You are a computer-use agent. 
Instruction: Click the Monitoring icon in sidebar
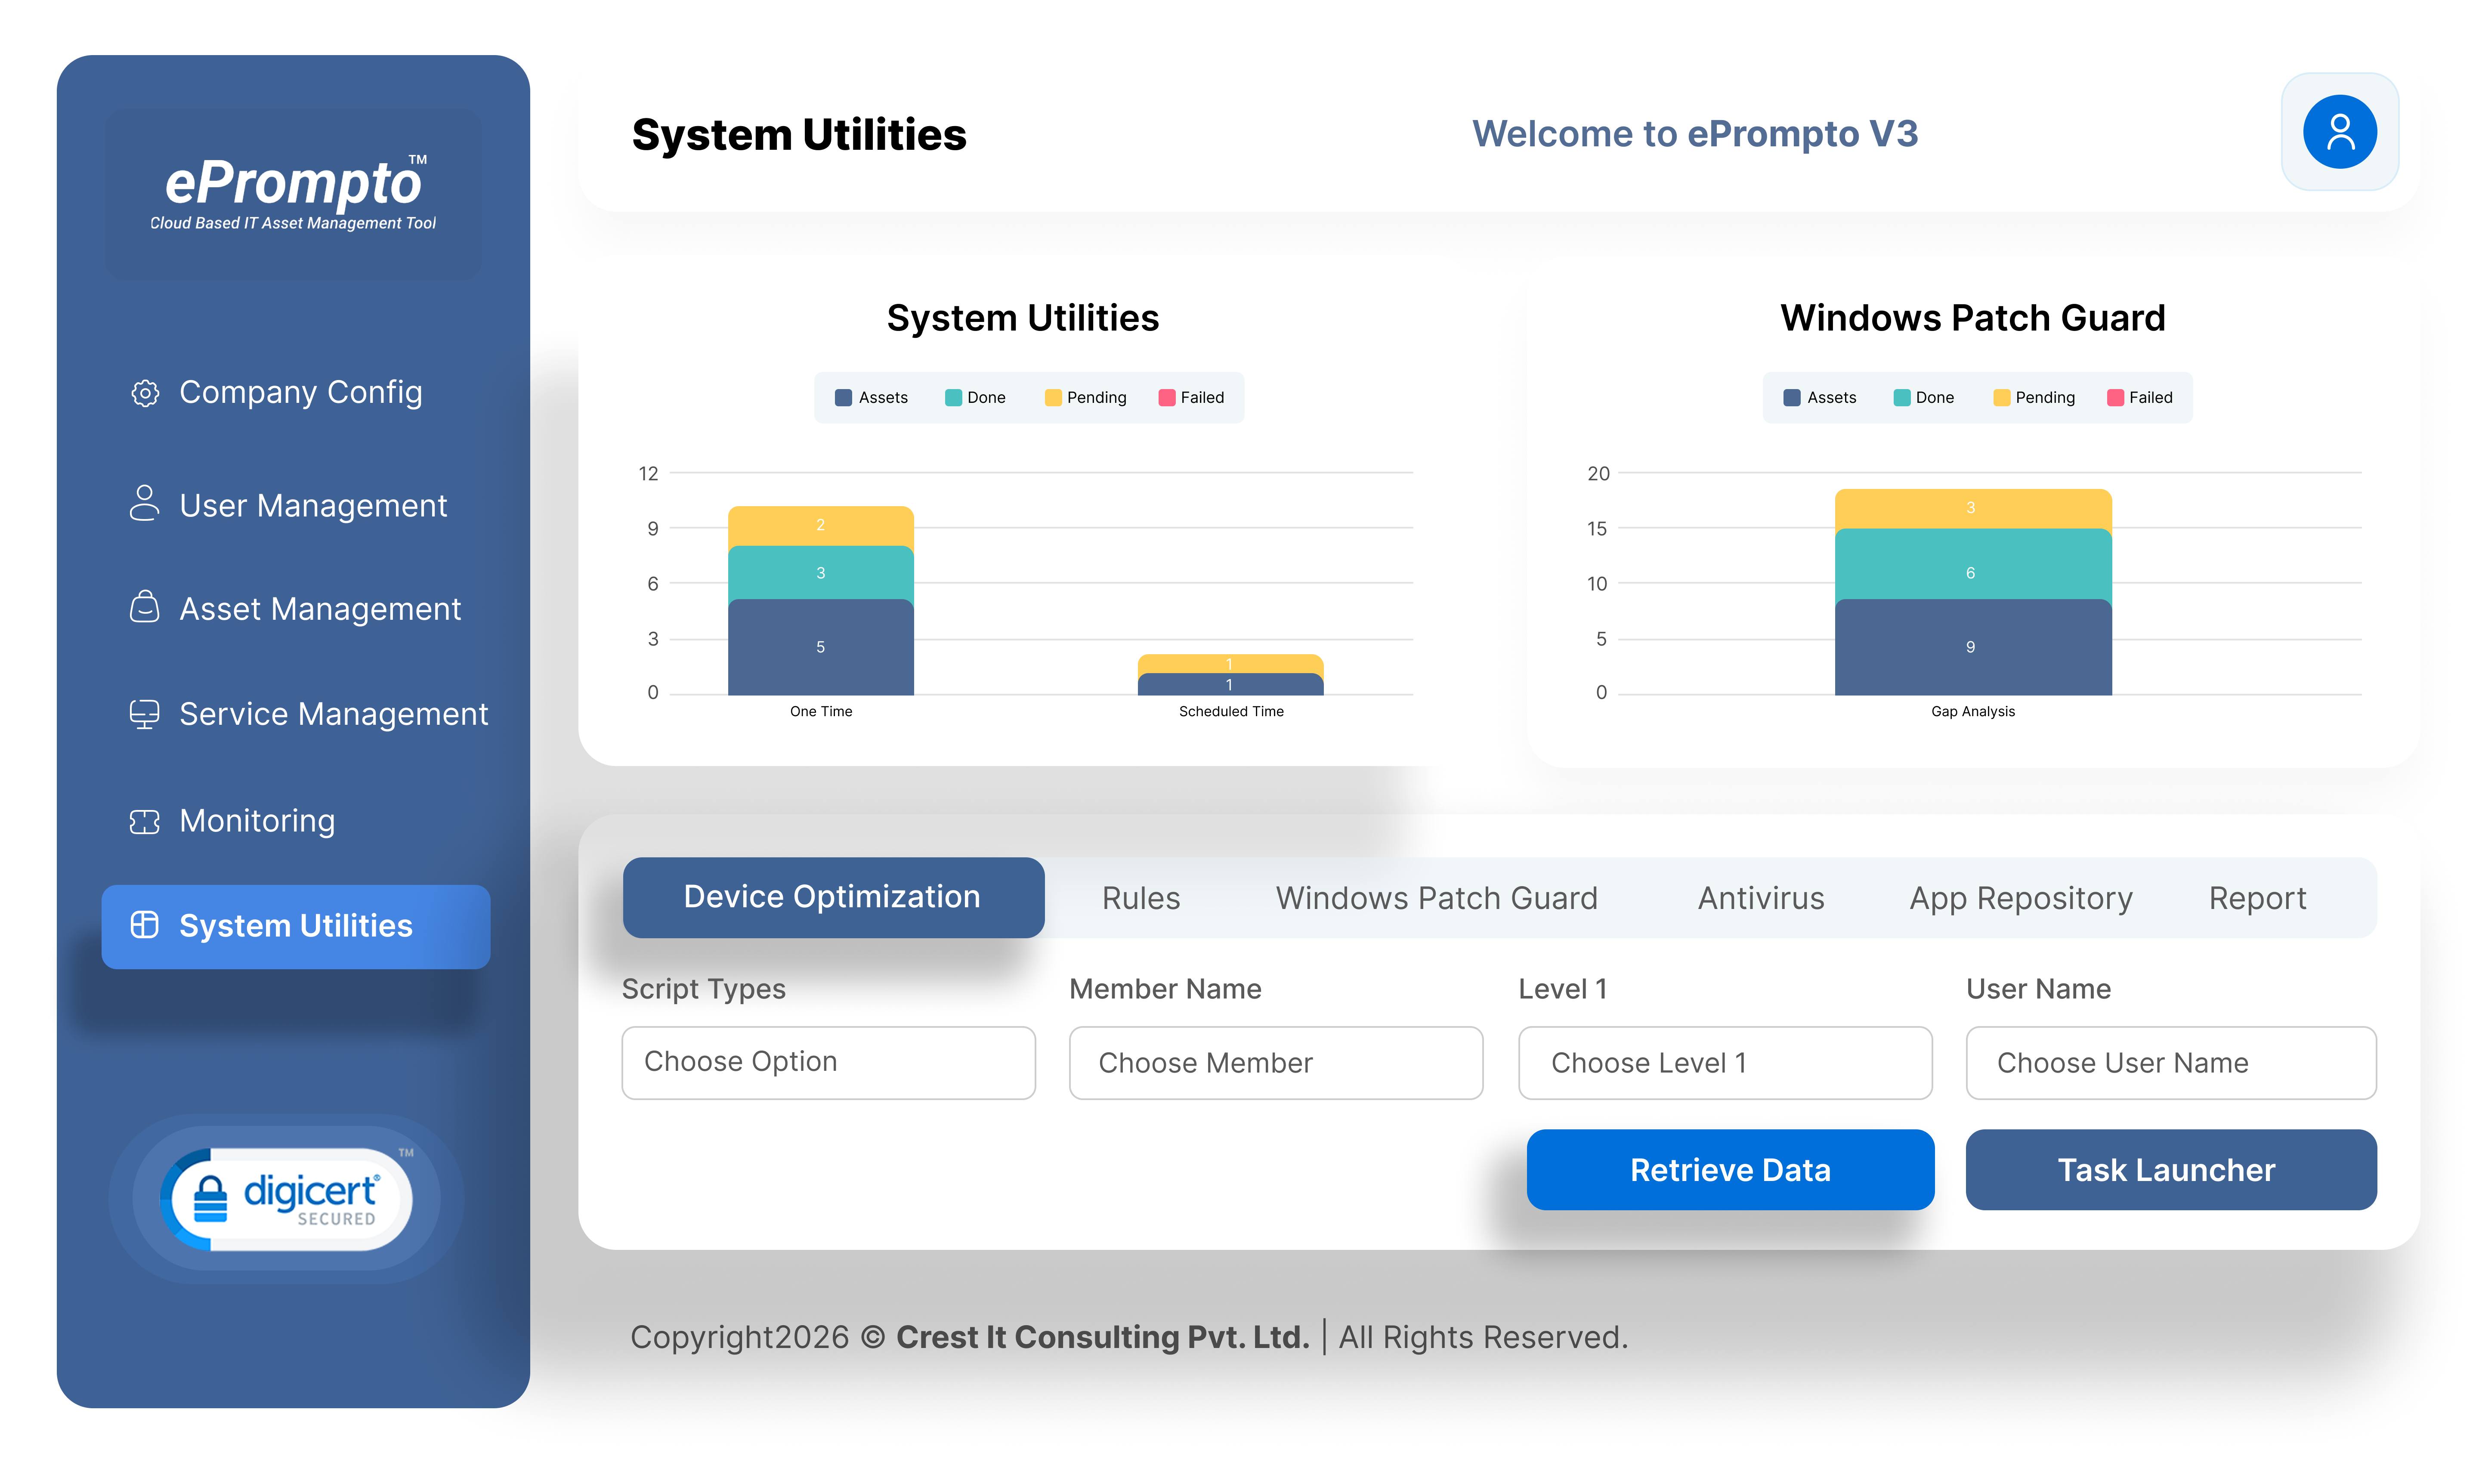click(x=145, y=822)
